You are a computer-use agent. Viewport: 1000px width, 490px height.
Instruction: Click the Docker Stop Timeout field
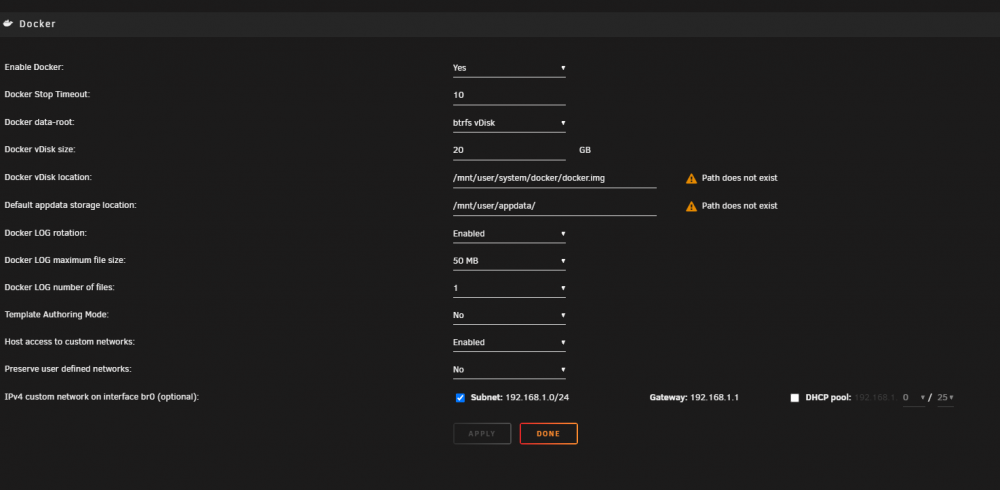pyautogui.click(x=509, y=95)
